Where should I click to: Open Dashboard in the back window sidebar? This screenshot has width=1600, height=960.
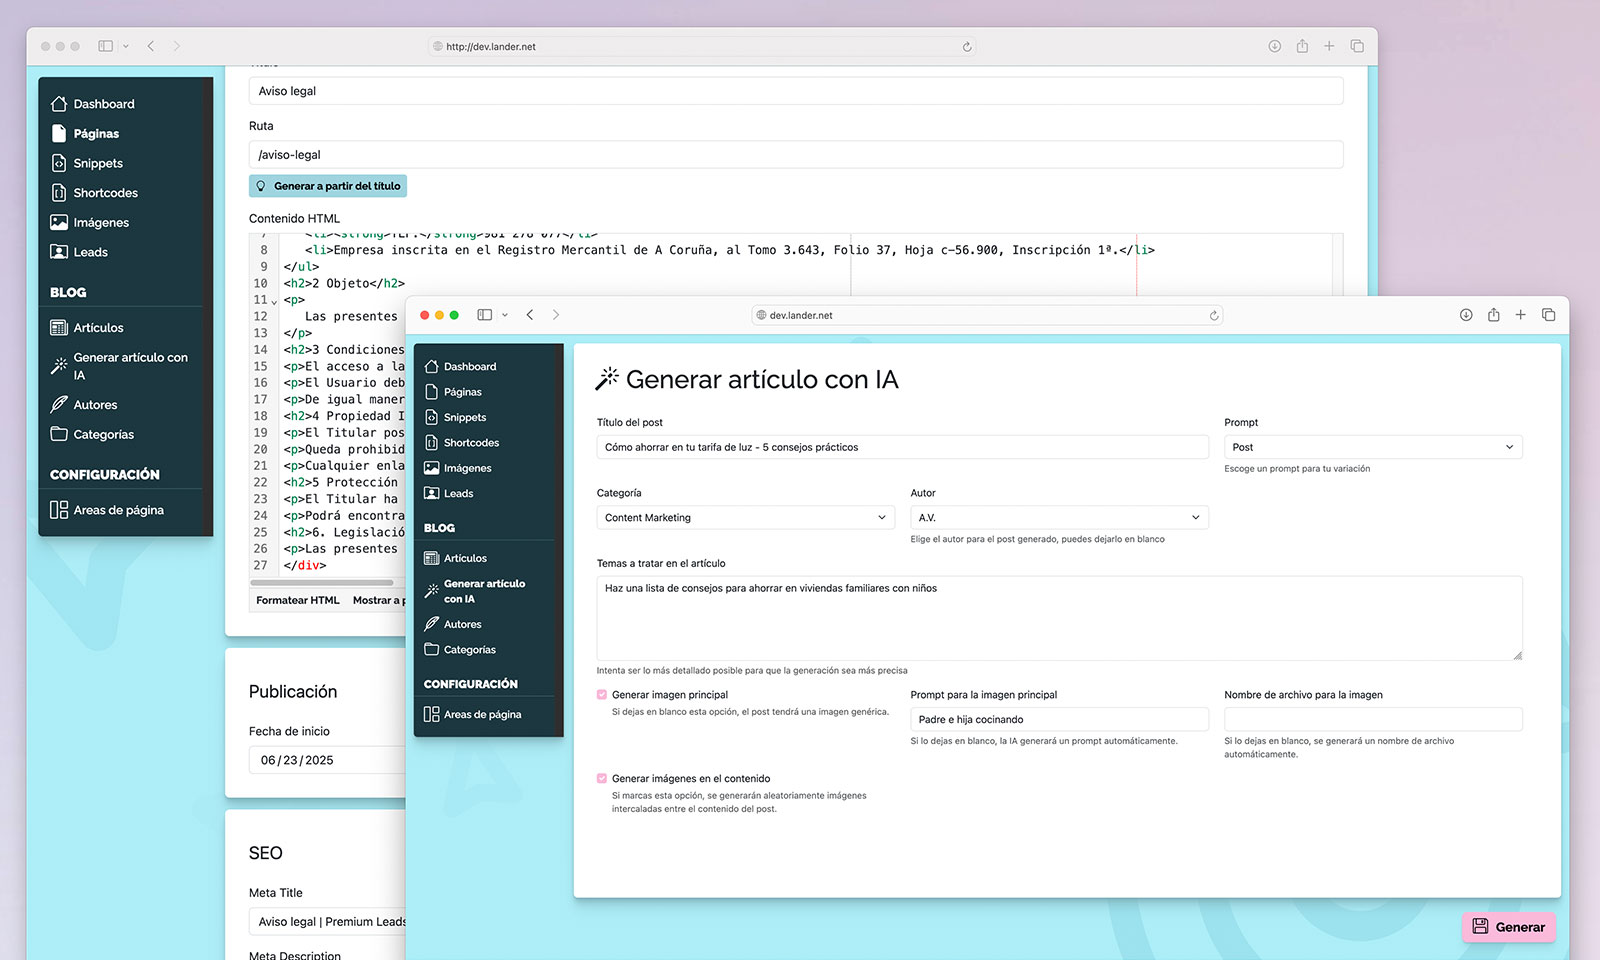[103, 104]
